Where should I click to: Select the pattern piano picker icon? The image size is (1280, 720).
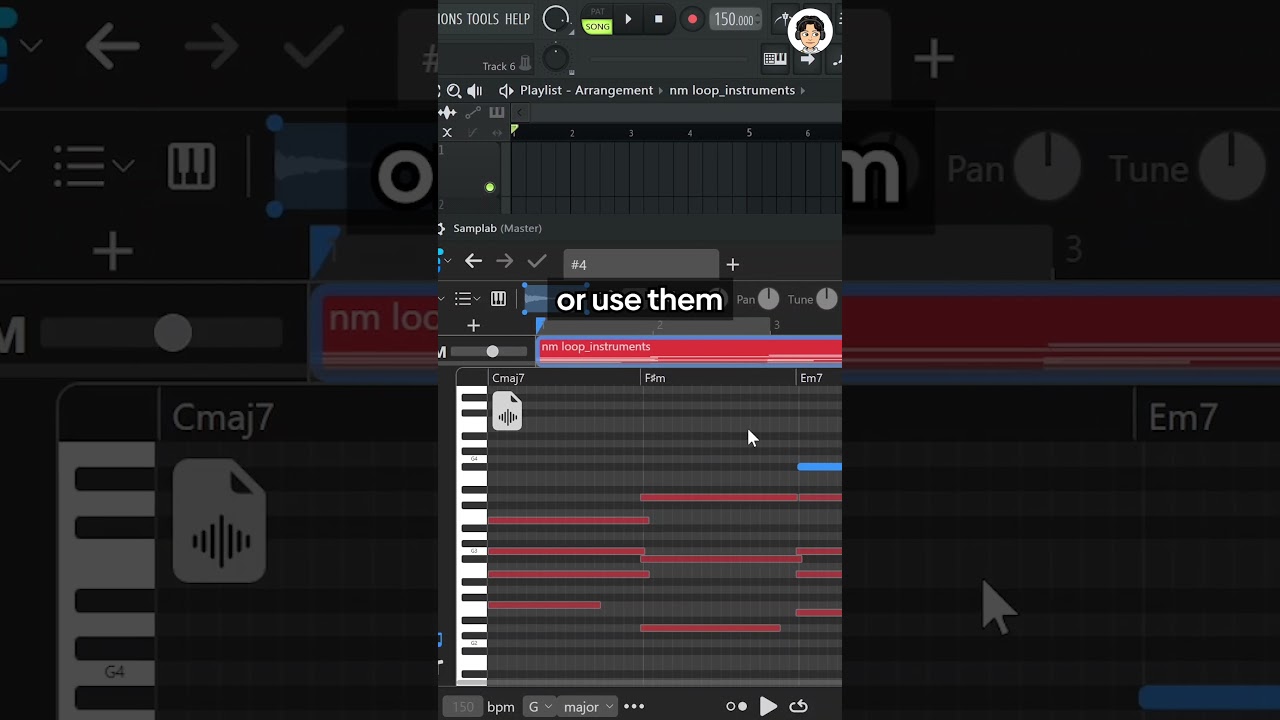[x=496, y=113]
